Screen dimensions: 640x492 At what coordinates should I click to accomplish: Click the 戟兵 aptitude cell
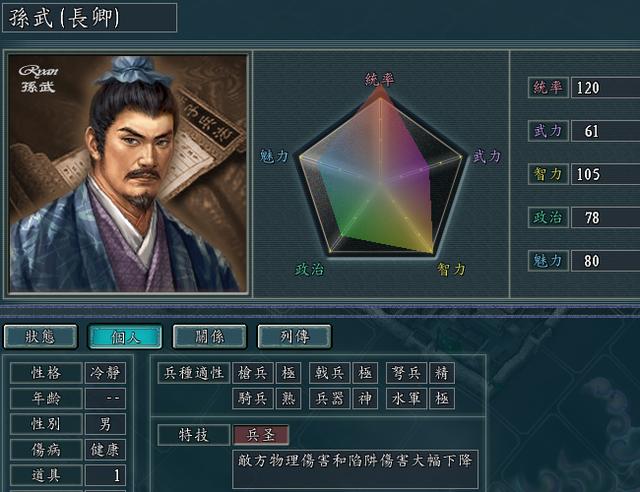(329, 373)
